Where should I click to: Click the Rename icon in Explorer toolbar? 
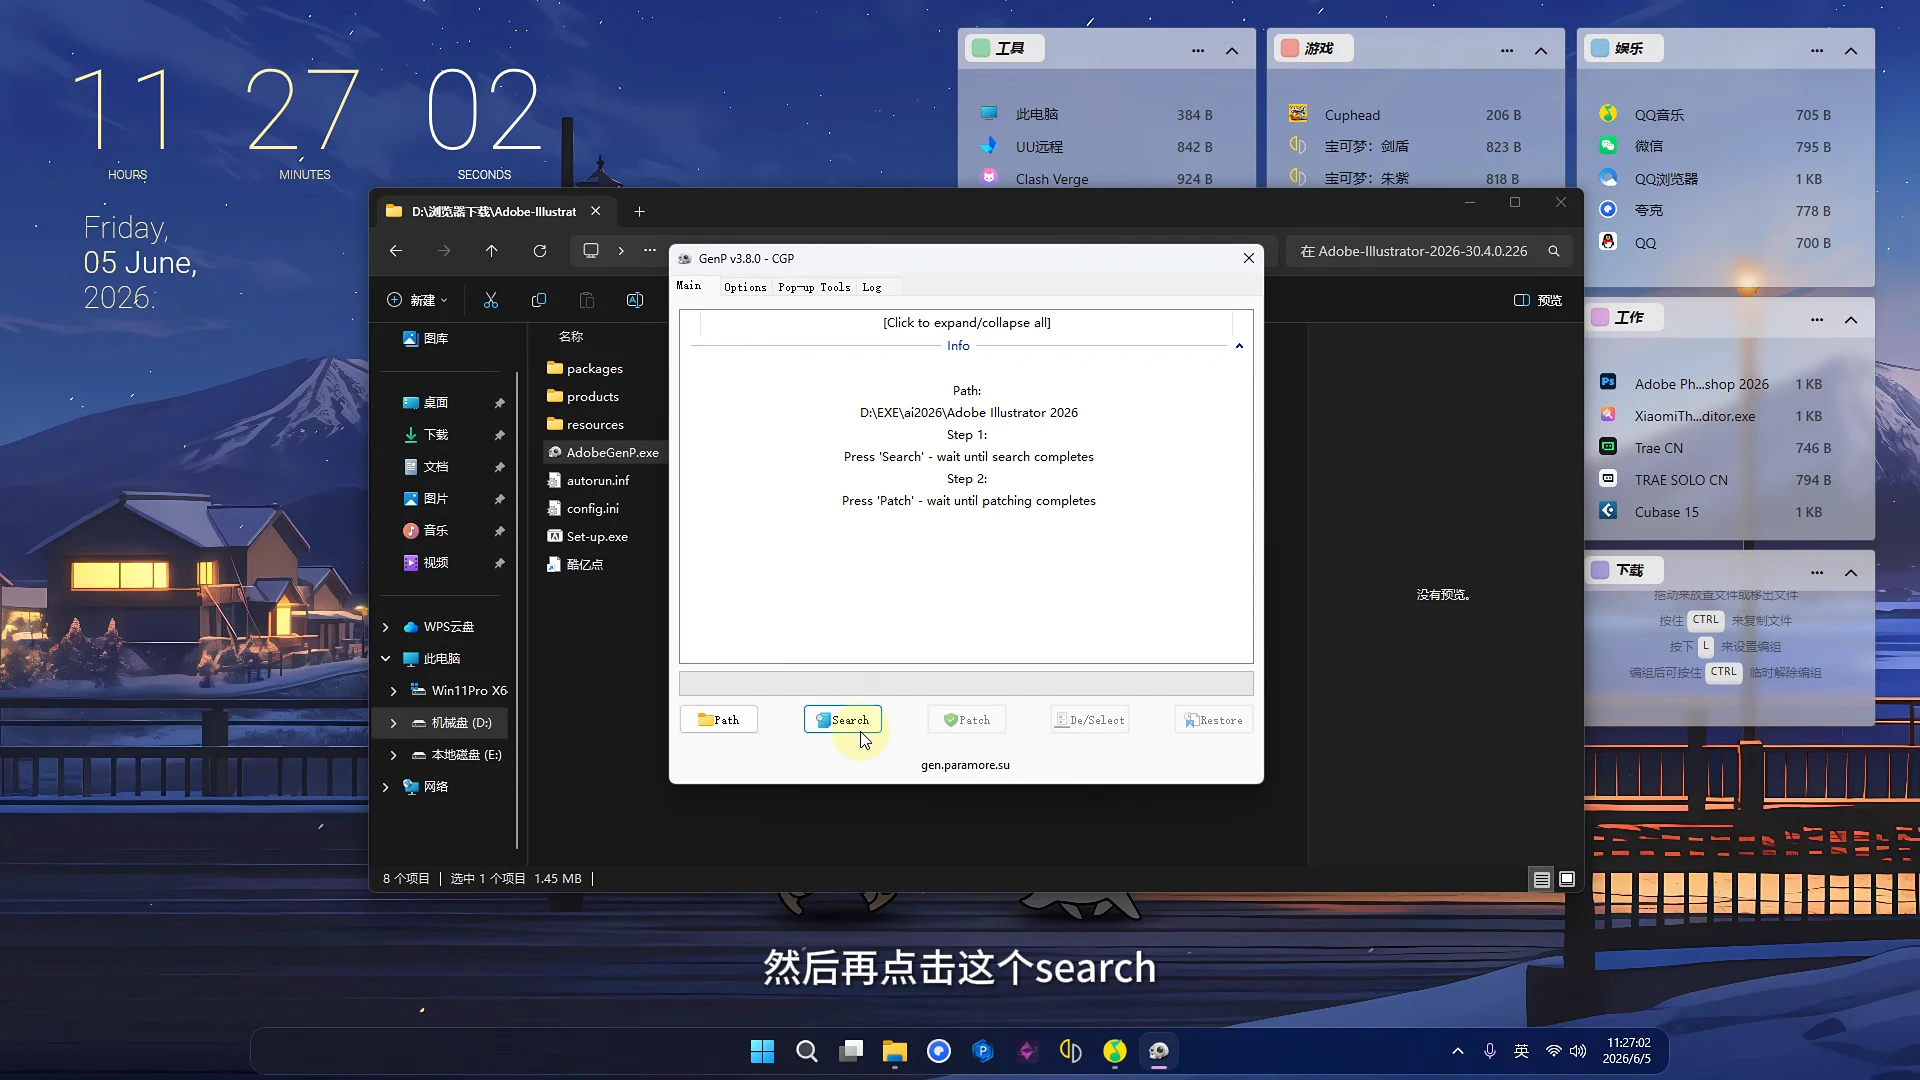pyautogui.click(x=635, y=300)
